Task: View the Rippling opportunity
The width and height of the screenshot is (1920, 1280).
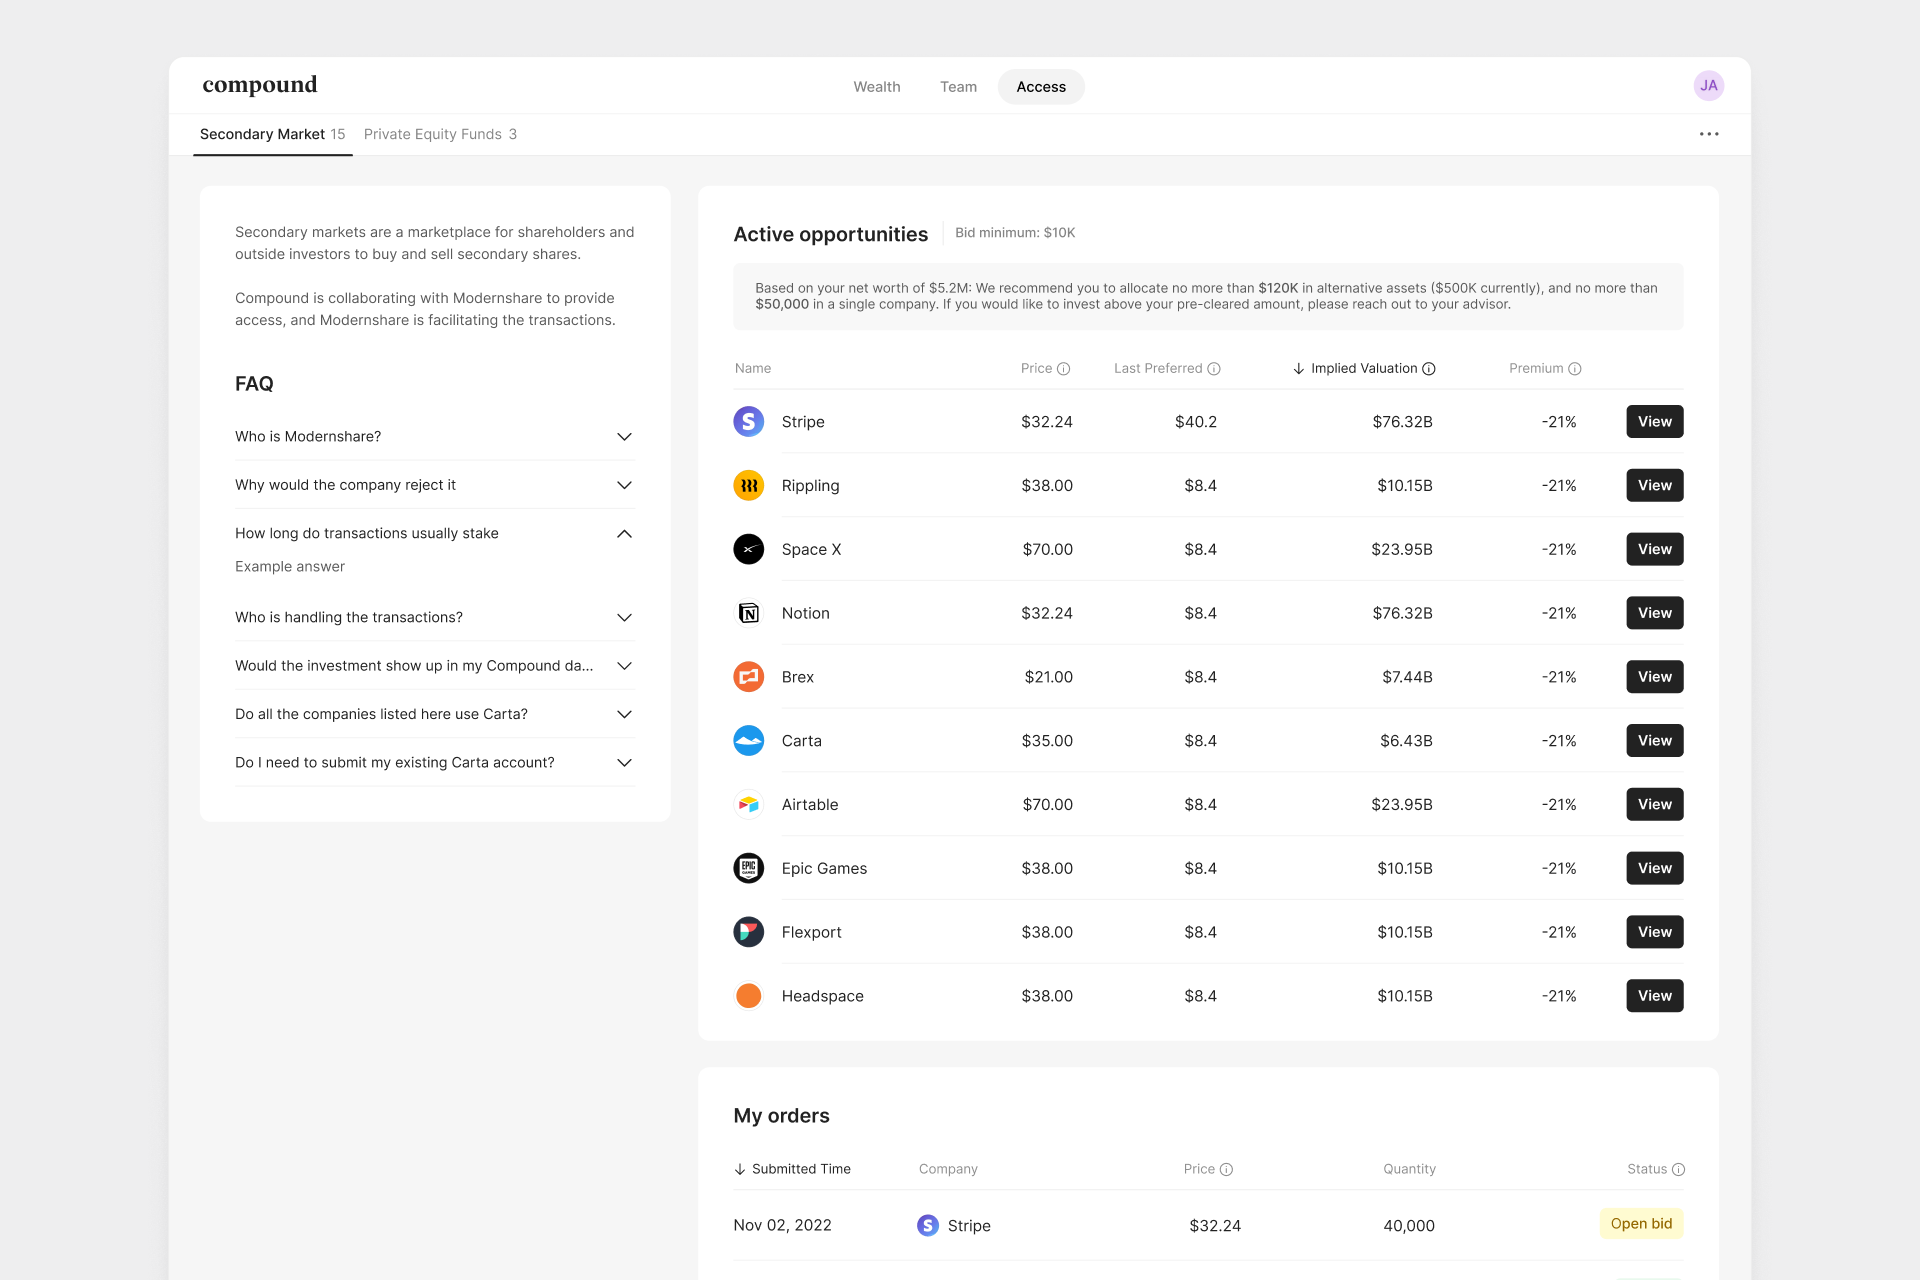Action: [1654, 485]
